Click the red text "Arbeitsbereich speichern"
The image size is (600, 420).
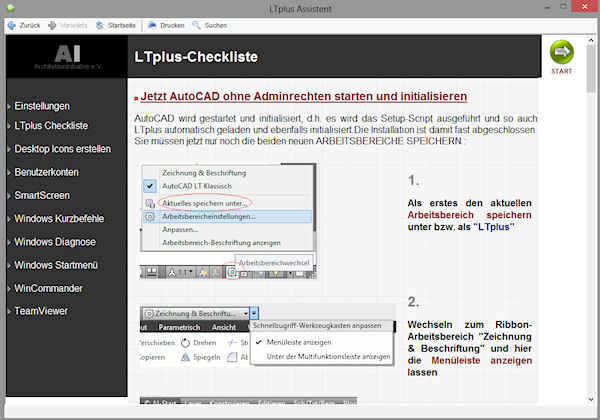[x=470, y=215]
